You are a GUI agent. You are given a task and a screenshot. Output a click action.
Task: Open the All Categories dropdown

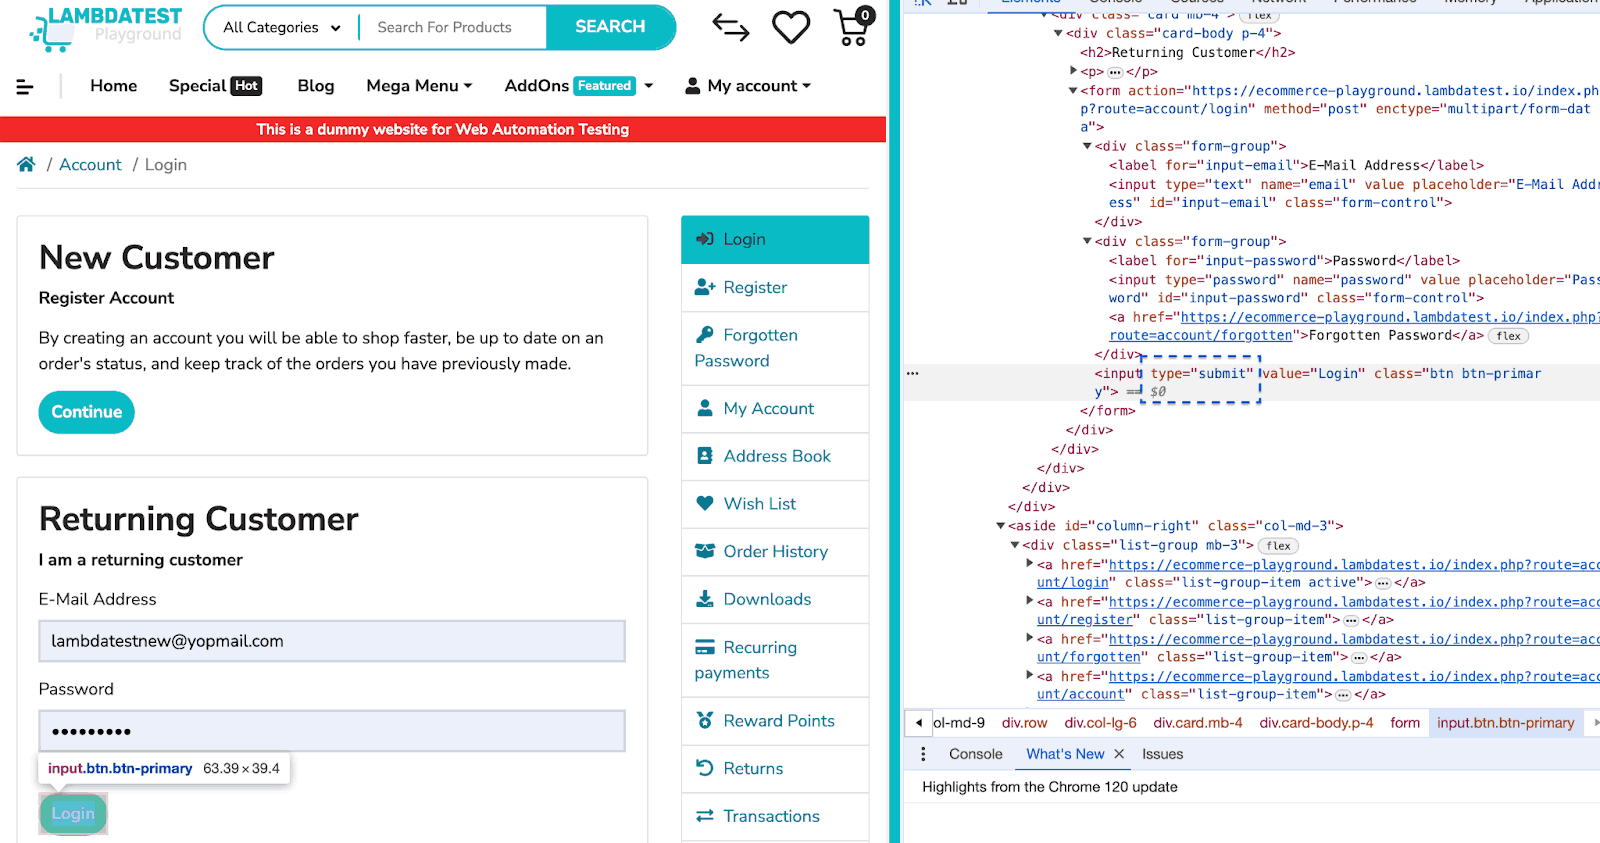tap(281, 28)
